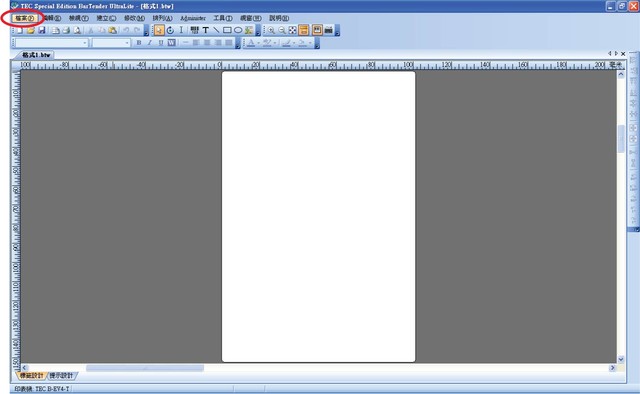Click horizontal scrollbar left arrow

pos(24,368)
